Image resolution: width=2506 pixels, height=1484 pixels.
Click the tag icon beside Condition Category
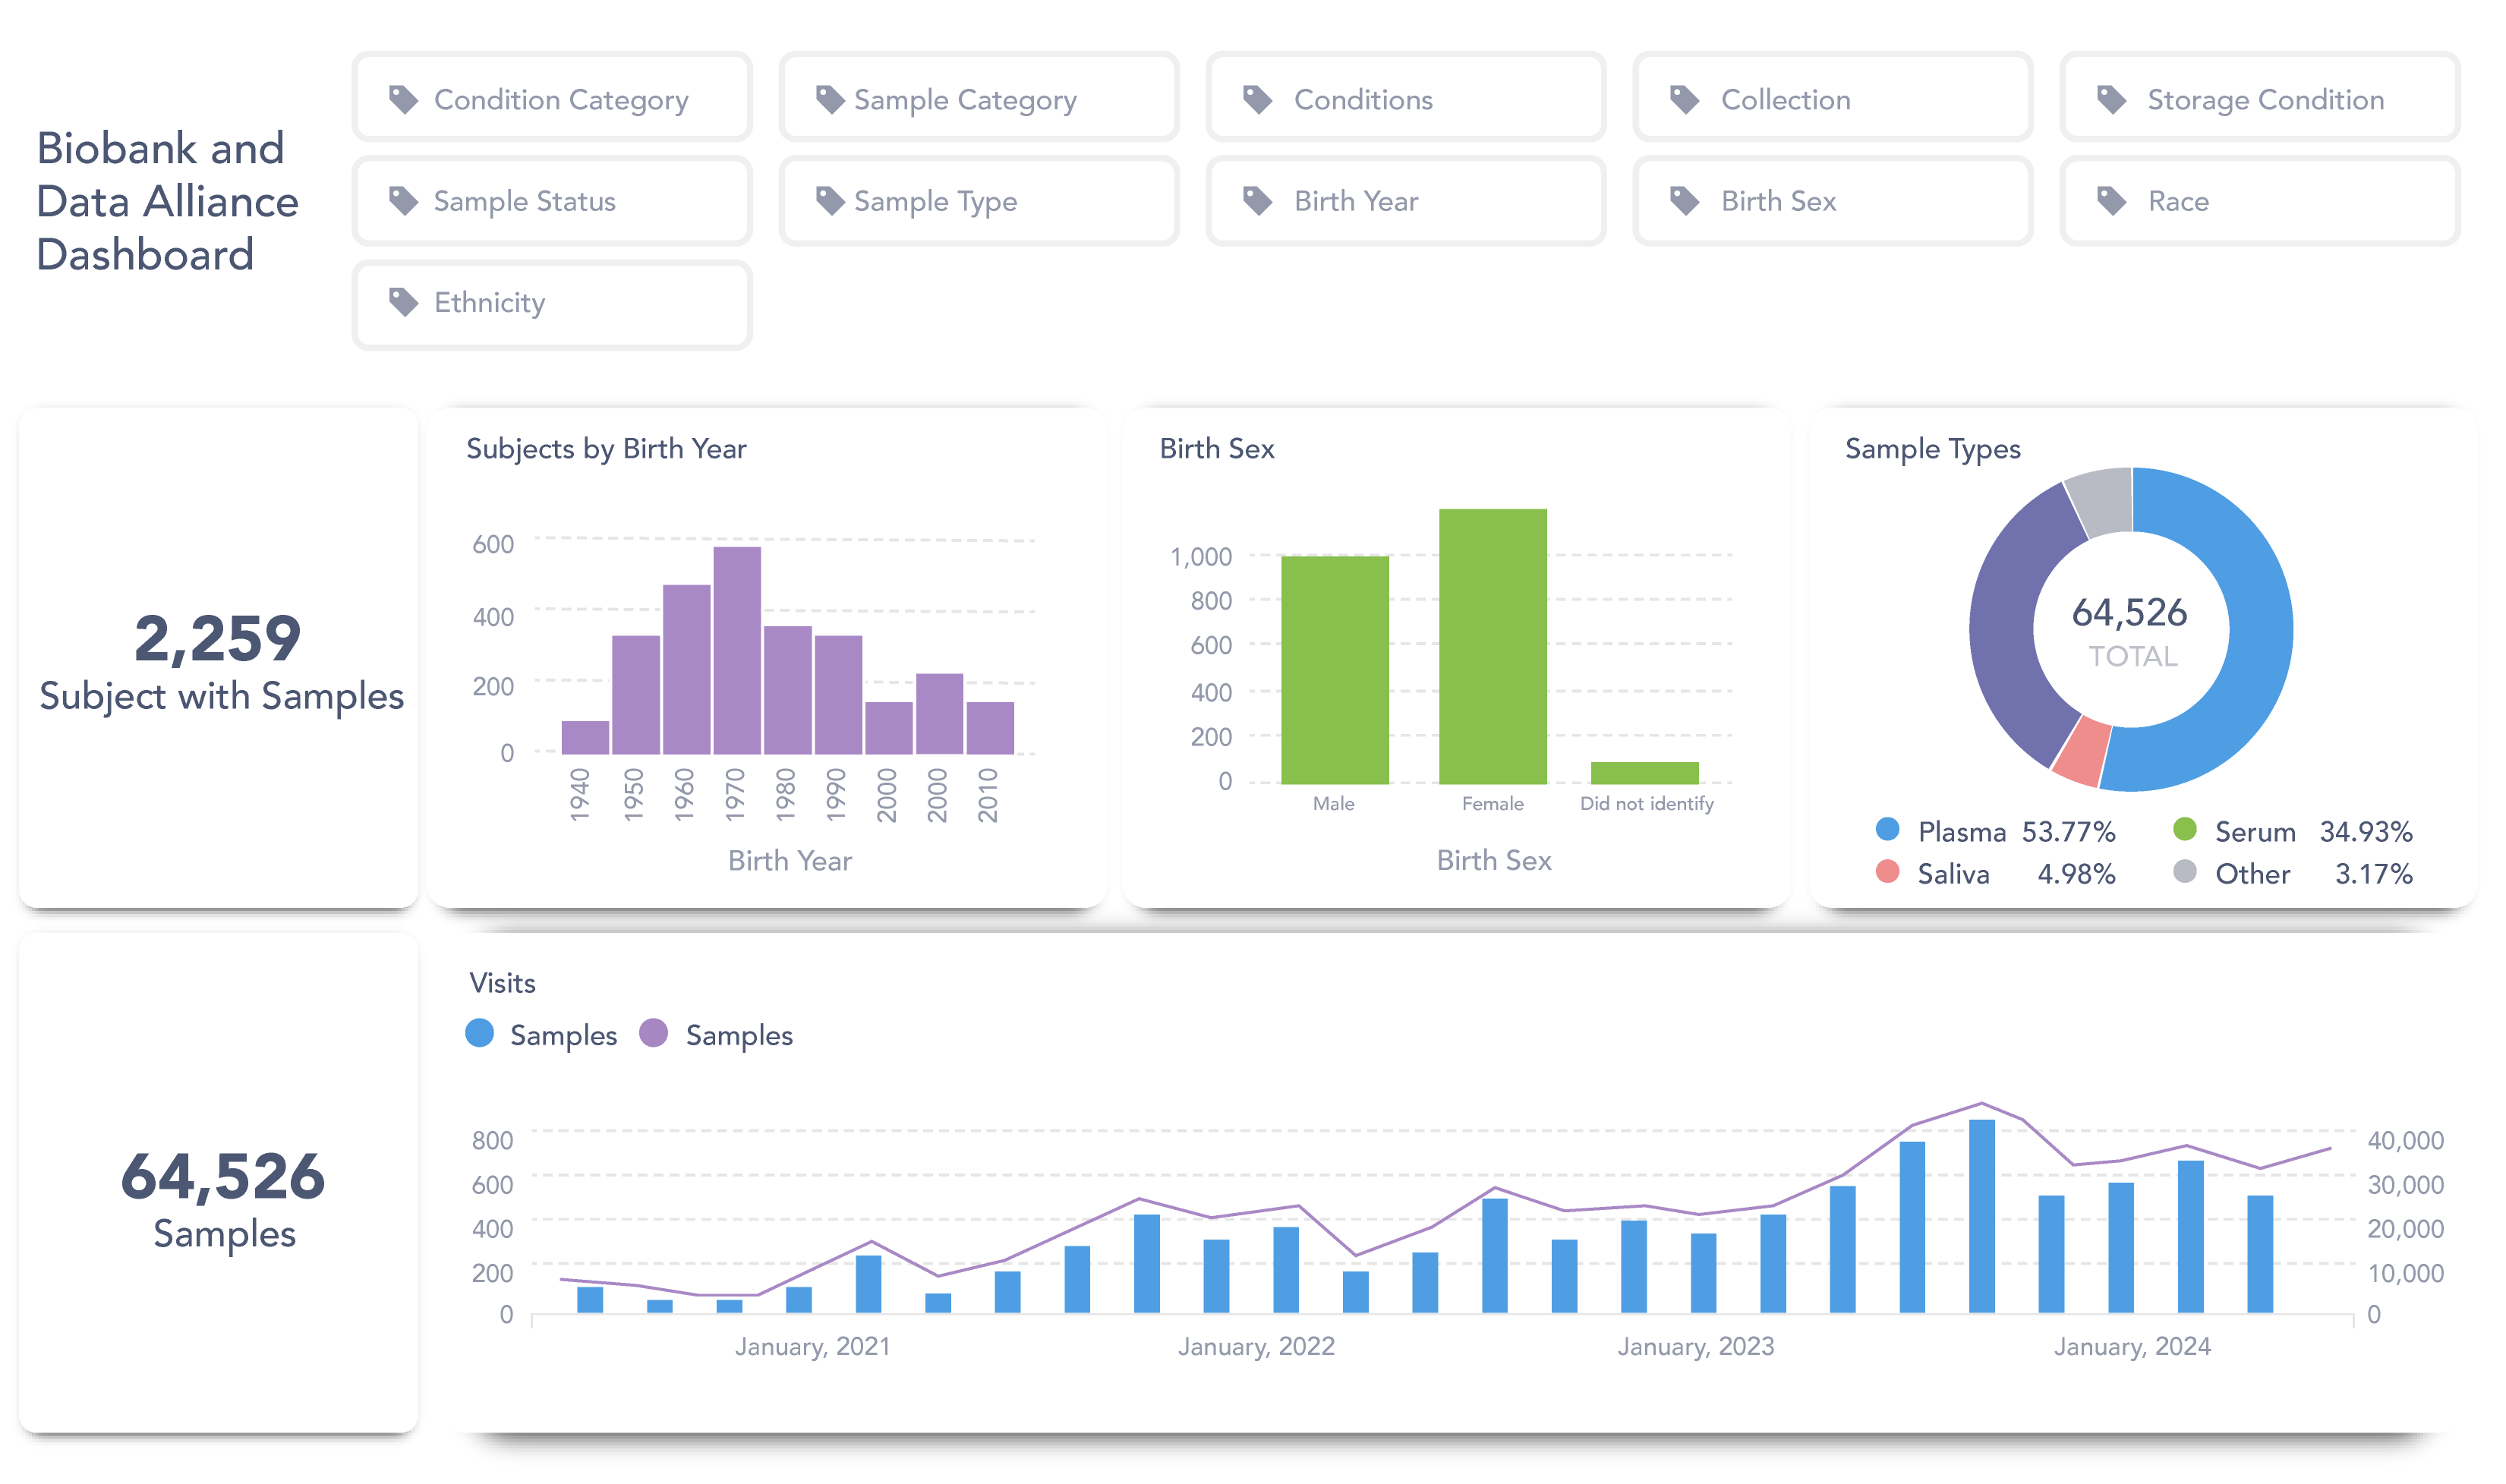pyautogui.click(x=403, y=99)
